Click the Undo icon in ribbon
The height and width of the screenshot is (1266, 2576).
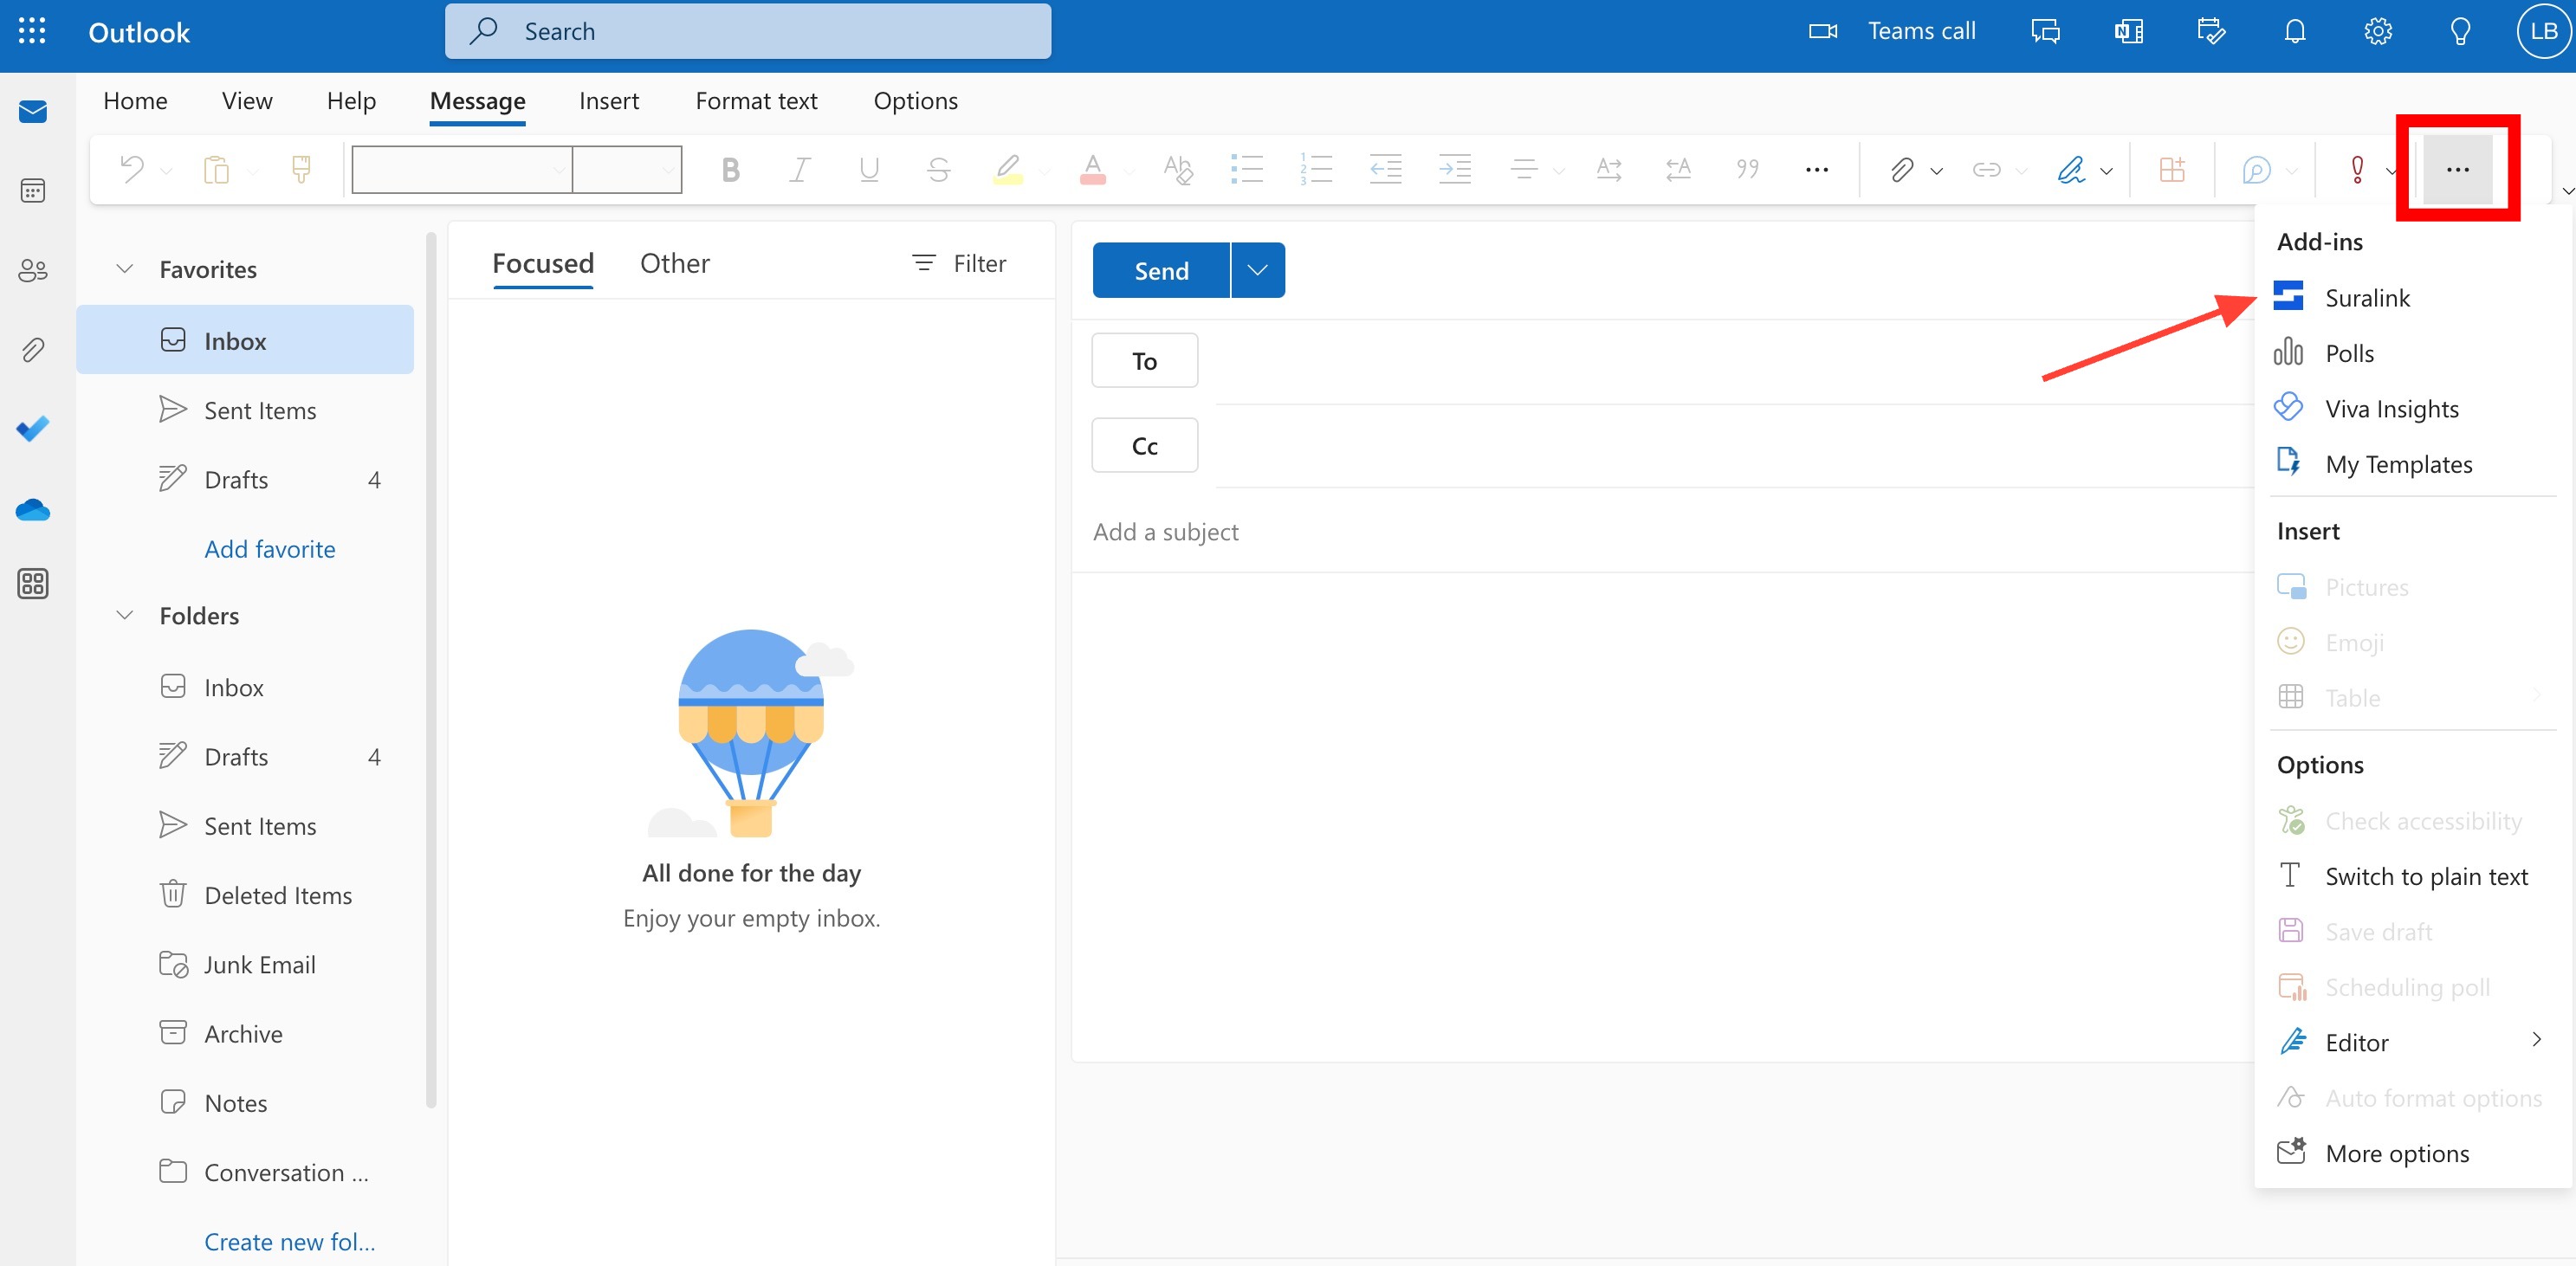132,169
